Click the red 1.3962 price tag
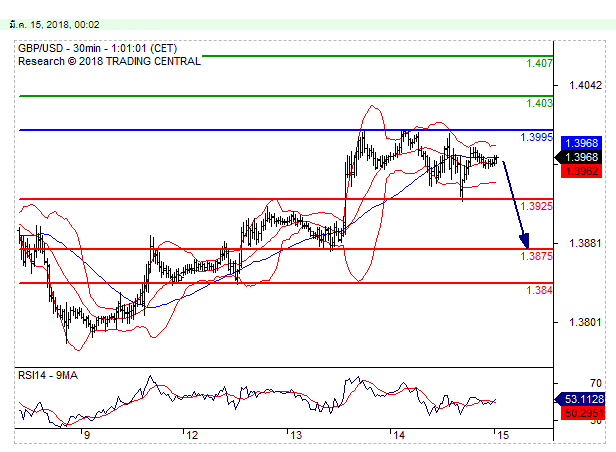The height and width of the screenshot is (452, 616). point(581,171)
